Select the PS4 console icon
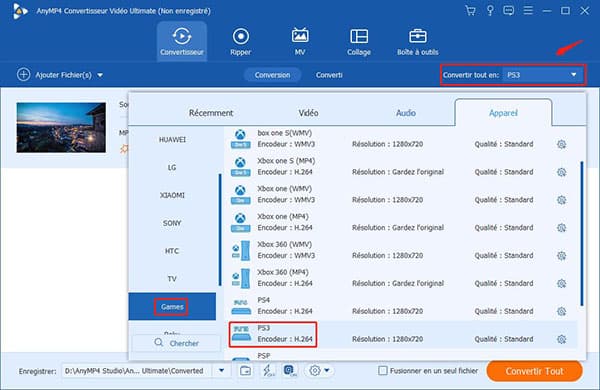 [241, 307]
